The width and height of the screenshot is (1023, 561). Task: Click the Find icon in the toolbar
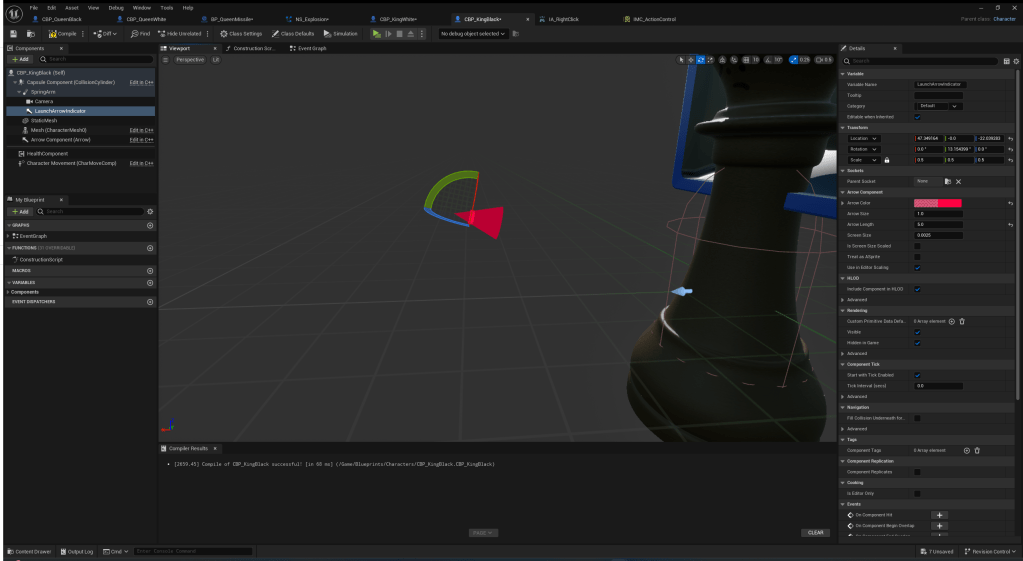[x=140, y=34]
